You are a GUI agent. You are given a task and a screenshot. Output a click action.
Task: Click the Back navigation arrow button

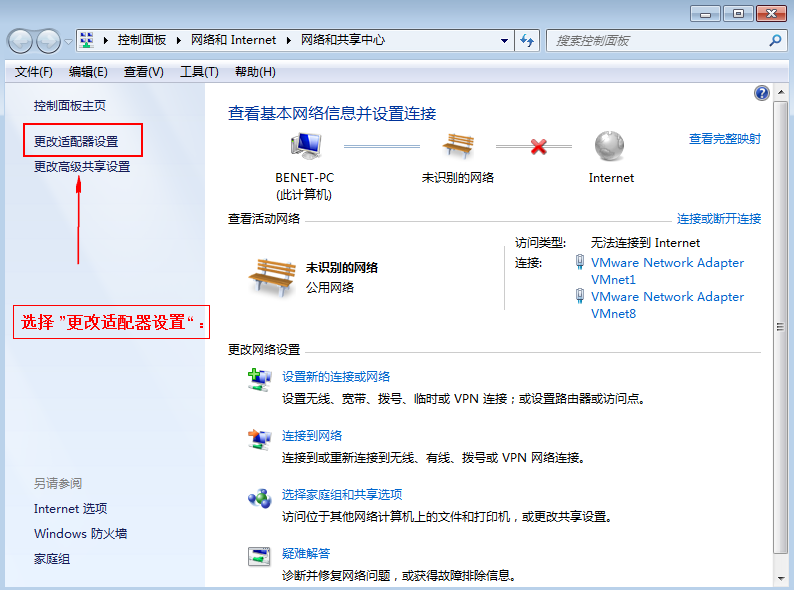[21, 41]
